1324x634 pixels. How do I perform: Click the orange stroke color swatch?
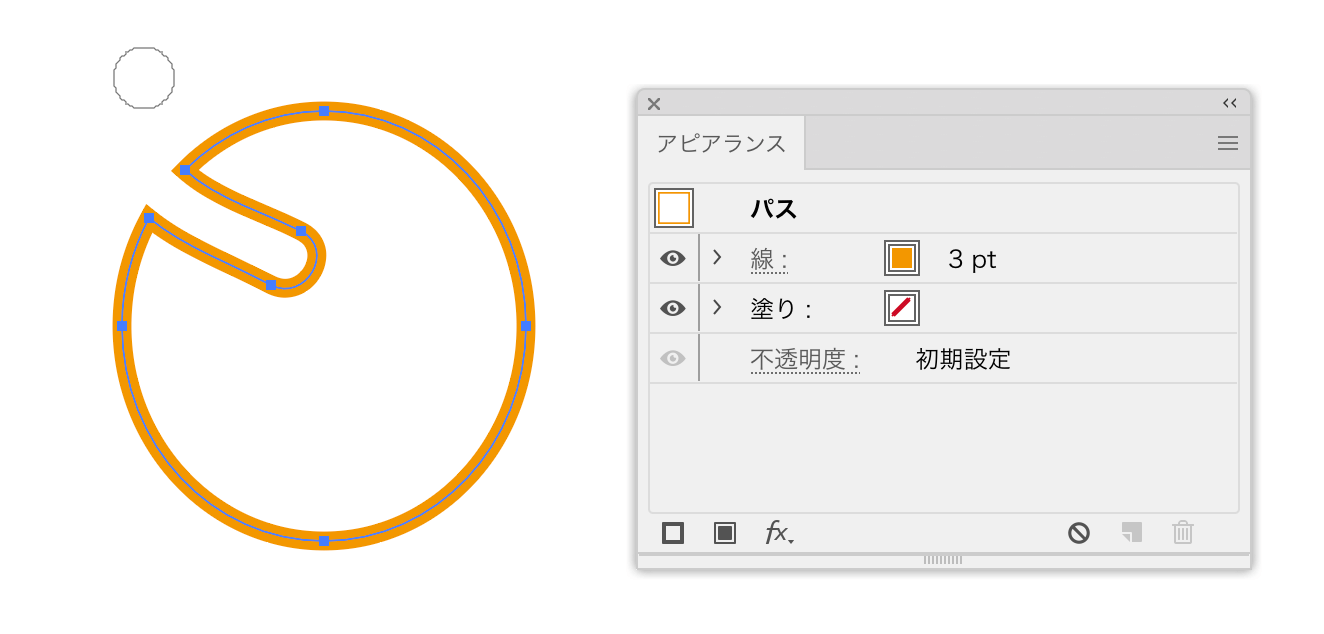pos(899,257)
